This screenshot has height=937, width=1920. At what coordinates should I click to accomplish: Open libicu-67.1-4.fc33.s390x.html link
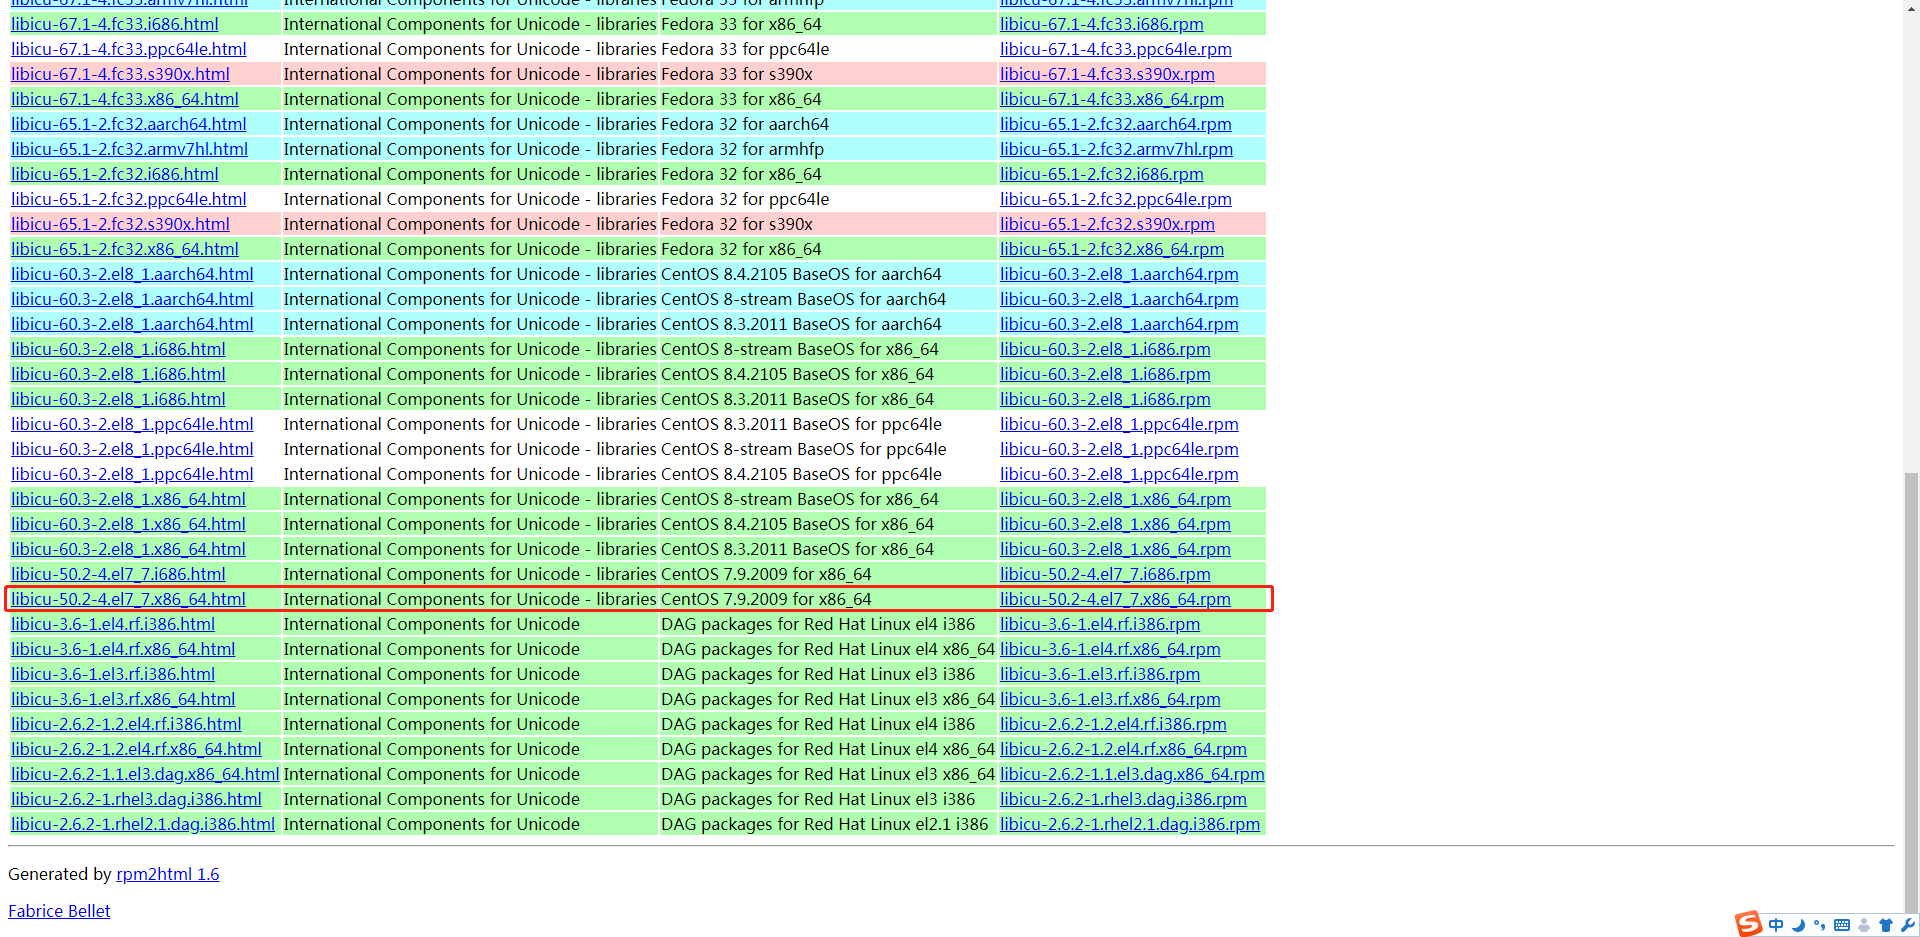pyautogui.click(x=120, y=74)
